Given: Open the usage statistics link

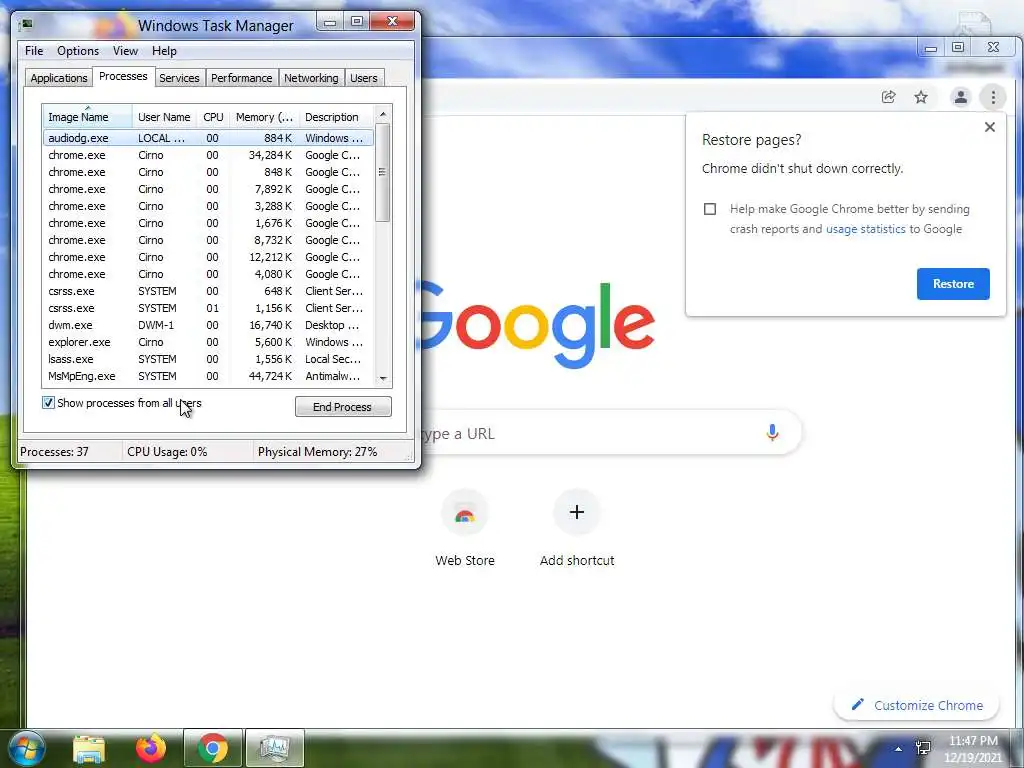Looking at the screenshot, I should pos(865,229).
